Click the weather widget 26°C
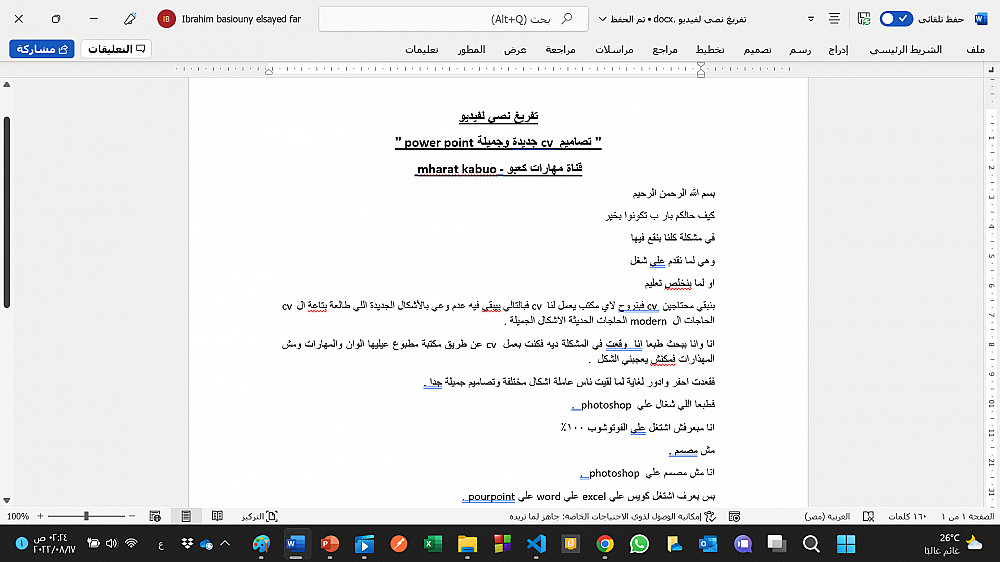The width and height of the screenshot is (1000, 562). tap(953, 544)
